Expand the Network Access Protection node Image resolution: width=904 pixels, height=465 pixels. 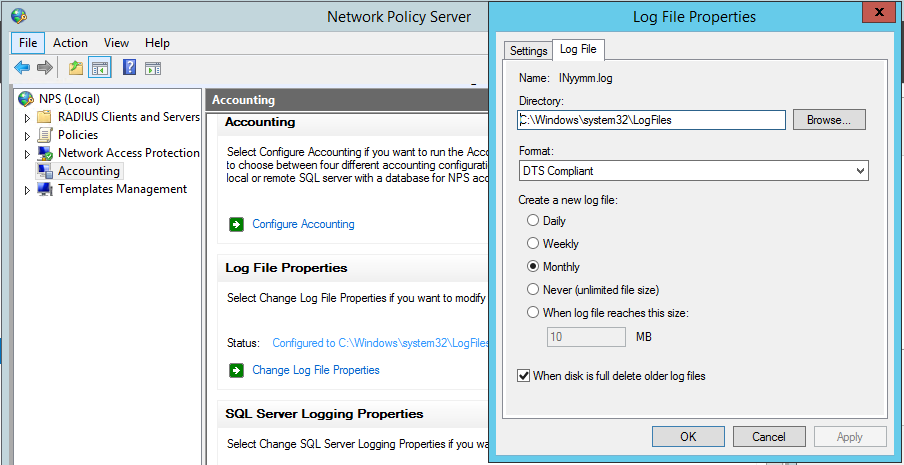(x=27, y=154)
